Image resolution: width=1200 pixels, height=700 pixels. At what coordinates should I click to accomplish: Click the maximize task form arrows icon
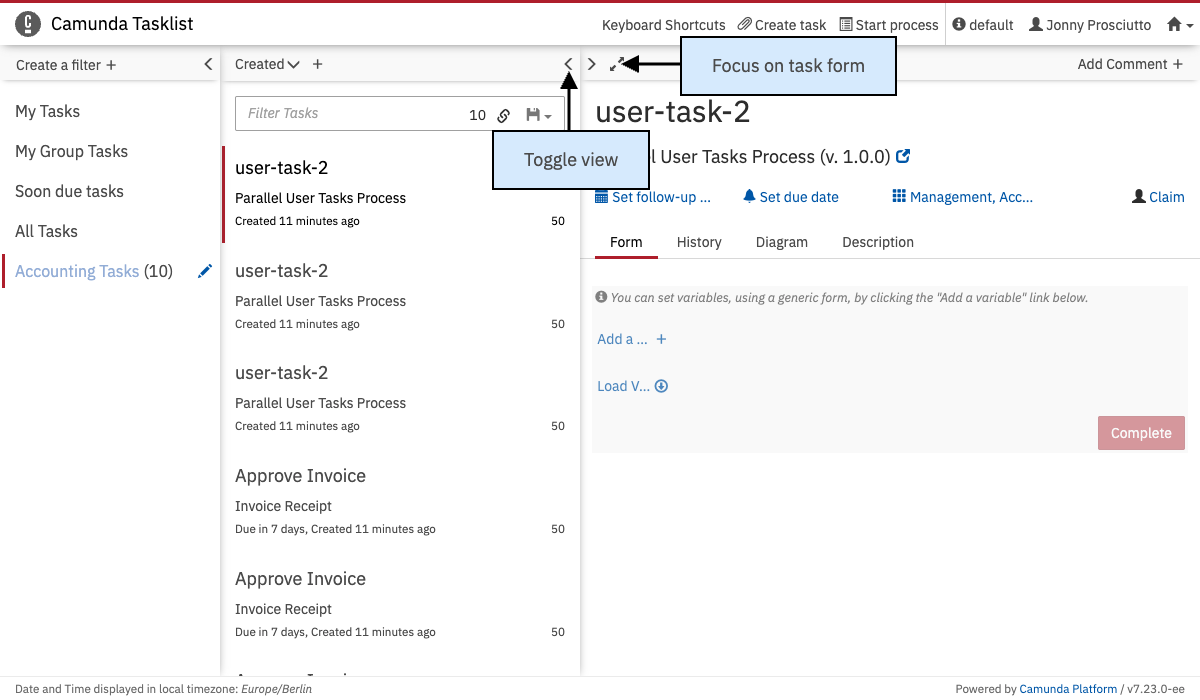(x=617, y=64)
